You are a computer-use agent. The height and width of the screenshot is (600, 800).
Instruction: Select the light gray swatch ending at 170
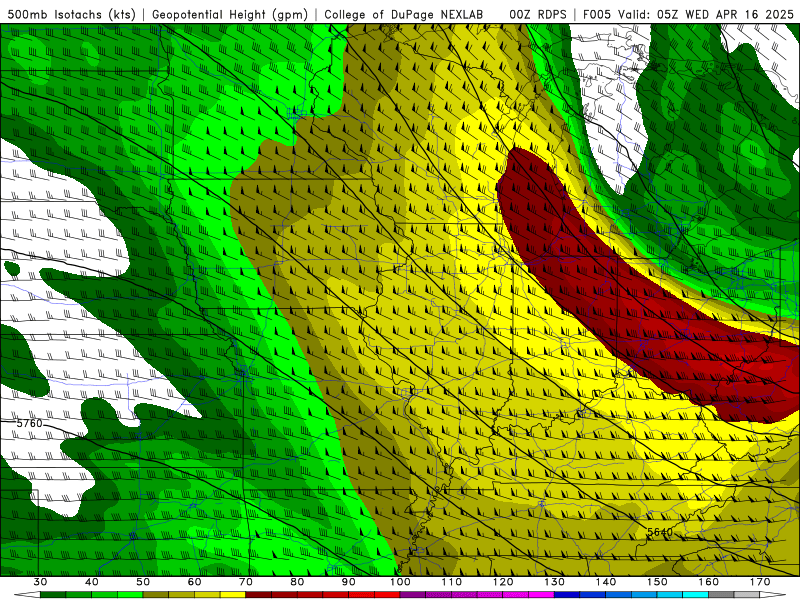(747, 595)
